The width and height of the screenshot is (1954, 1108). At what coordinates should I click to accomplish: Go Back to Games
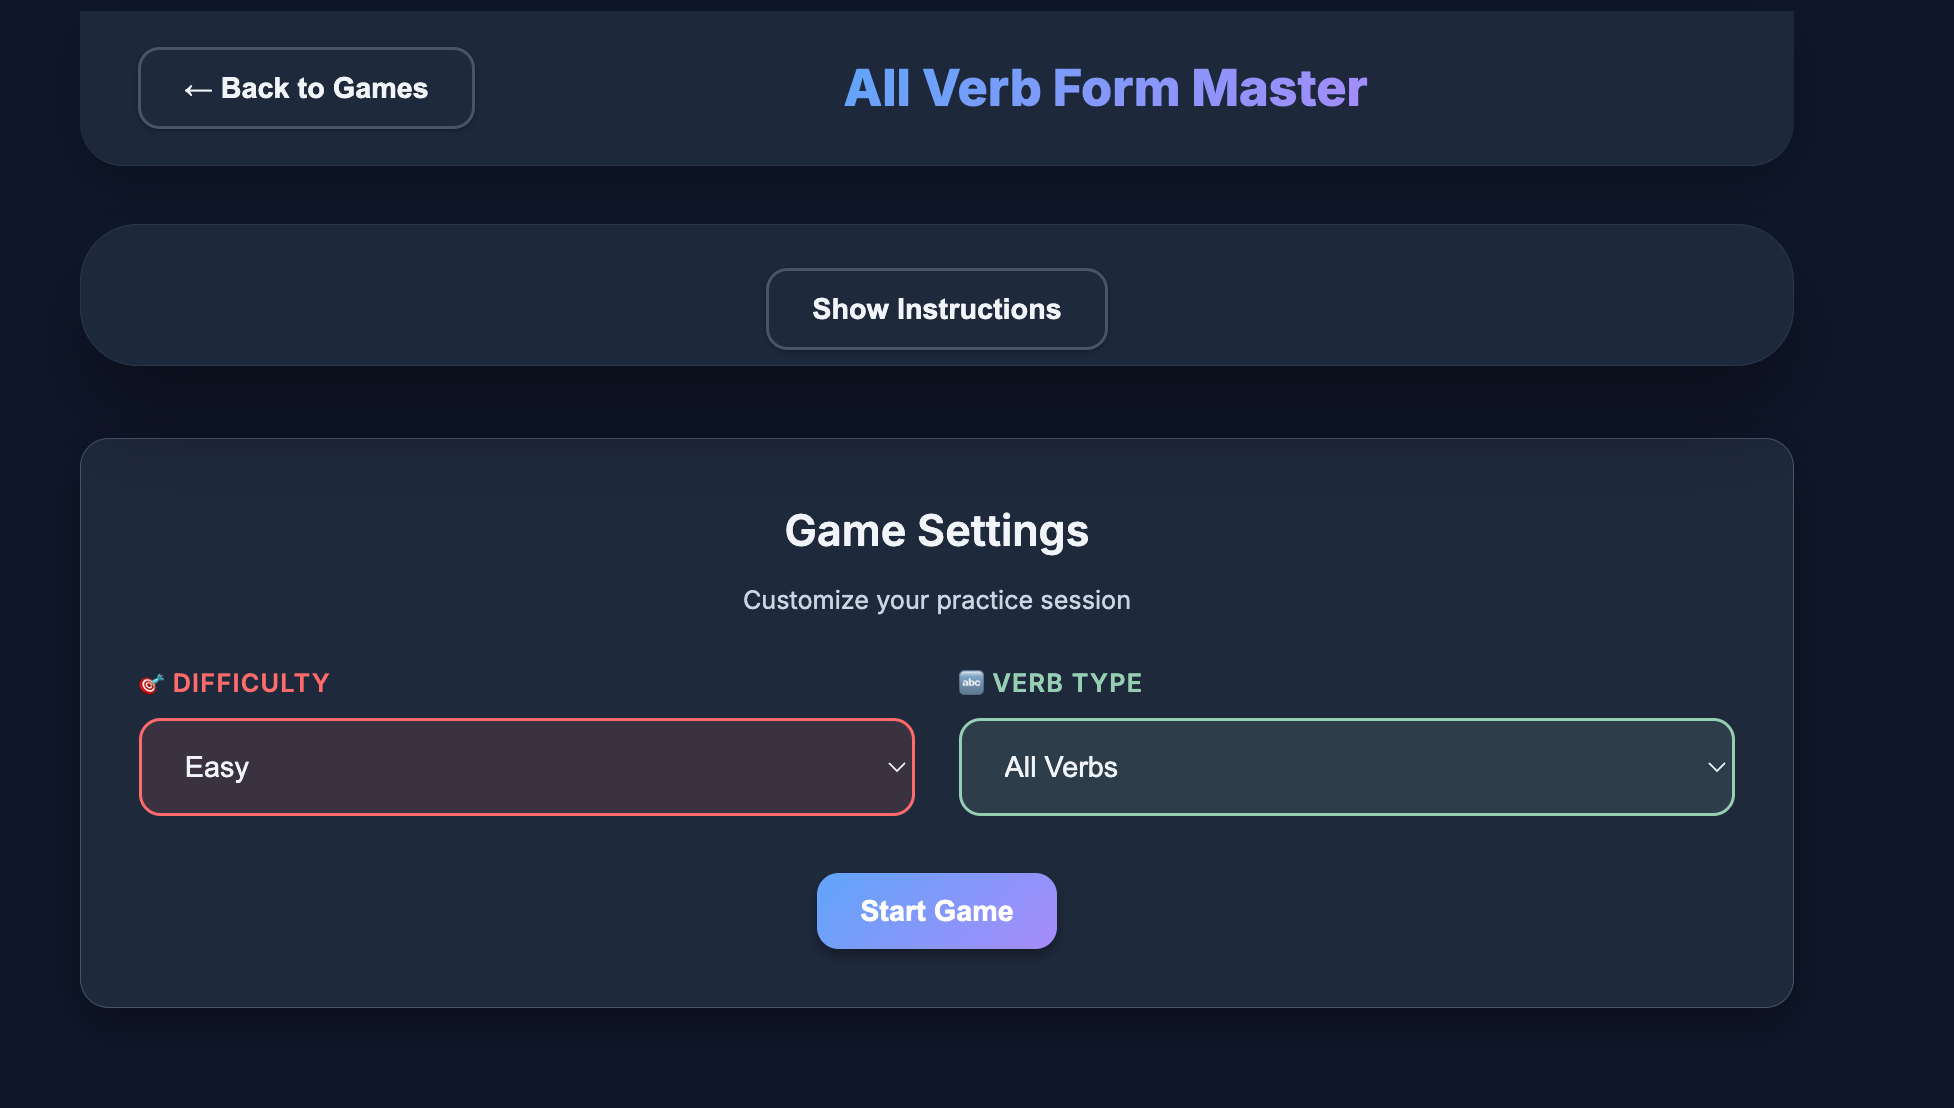pyautogui.click(x=306, y=88)
